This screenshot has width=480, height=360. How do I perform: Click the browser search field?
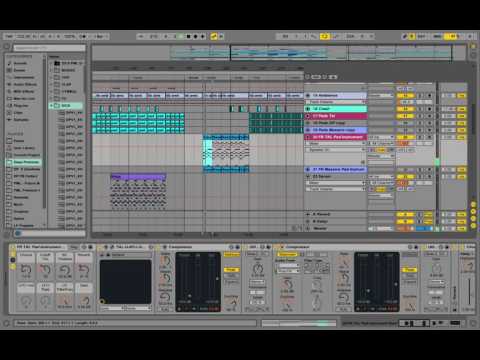(49, 48)
